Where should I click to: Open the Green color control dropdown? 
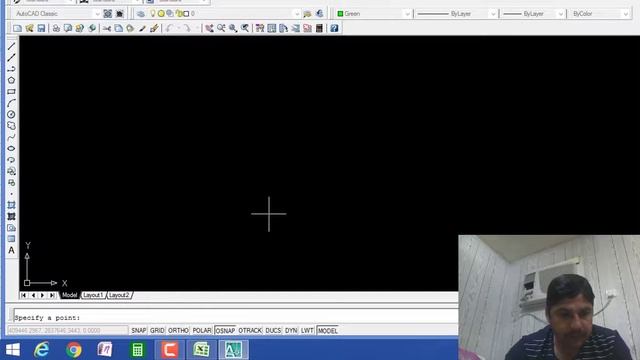pos(407,14)
